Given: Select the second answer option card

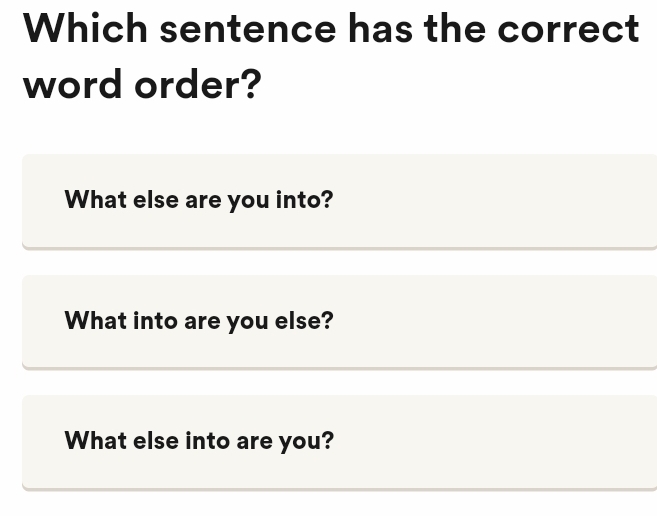Looking at the screenshot, I should pos(339,321).
